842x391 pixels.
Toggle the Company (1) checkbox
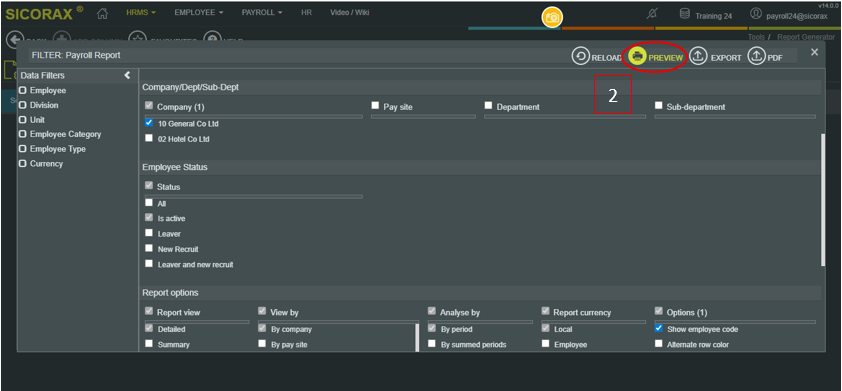tap(149, 106)
